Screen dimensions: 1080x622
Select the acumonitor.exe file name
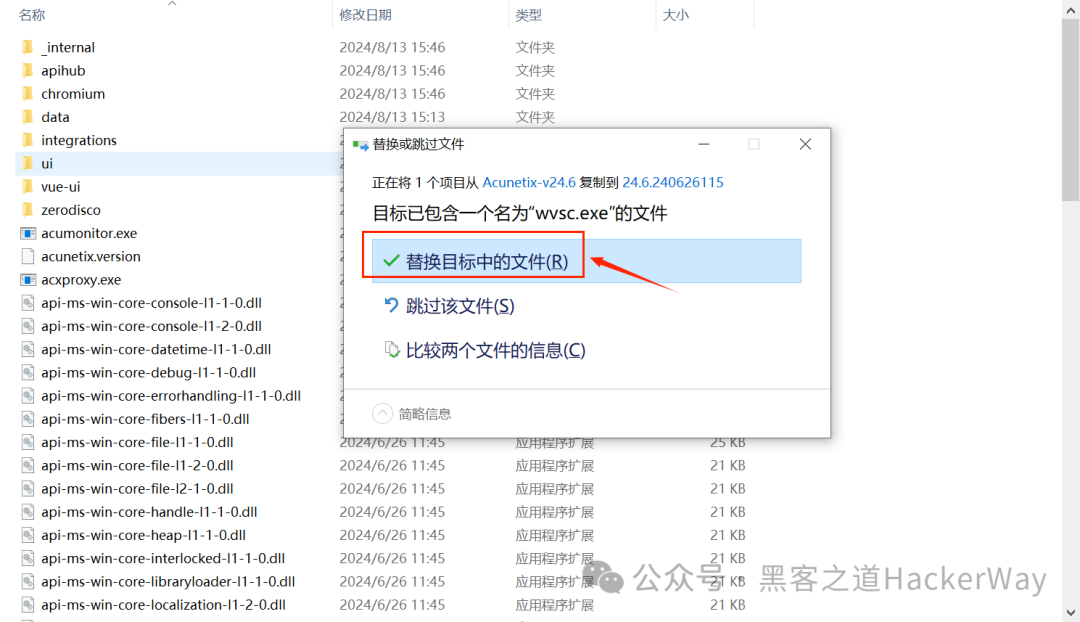[89, 233]
